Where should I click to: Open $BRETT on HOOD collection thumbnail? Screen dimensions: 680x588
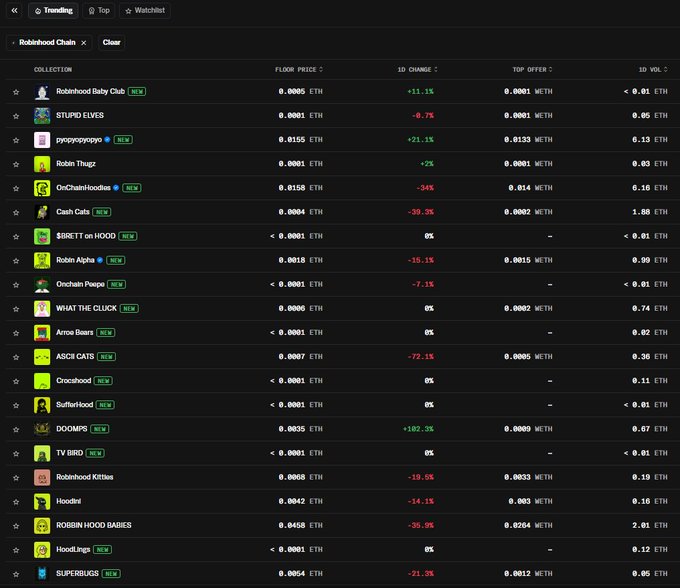(x=42, y=236)
